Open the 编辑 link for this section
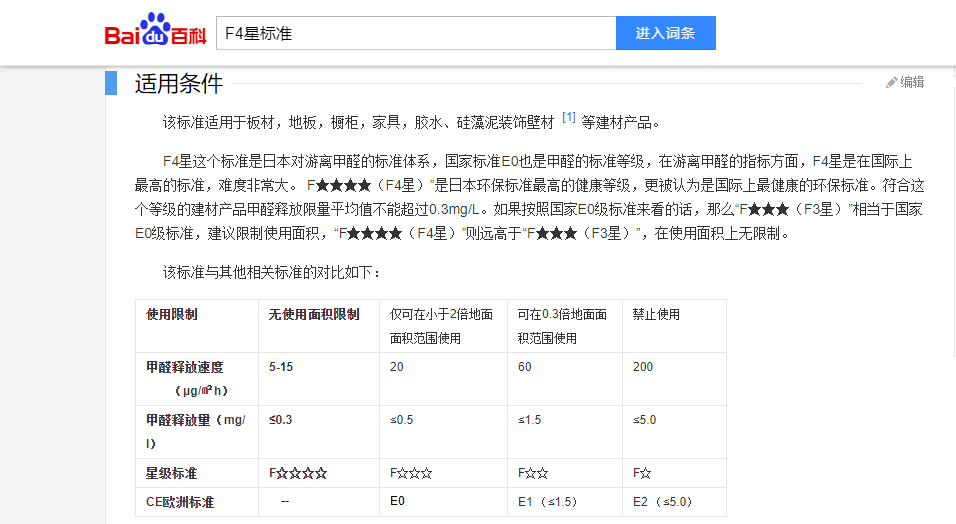The height and width of the screenshot is (524, 956). point(911,83)
